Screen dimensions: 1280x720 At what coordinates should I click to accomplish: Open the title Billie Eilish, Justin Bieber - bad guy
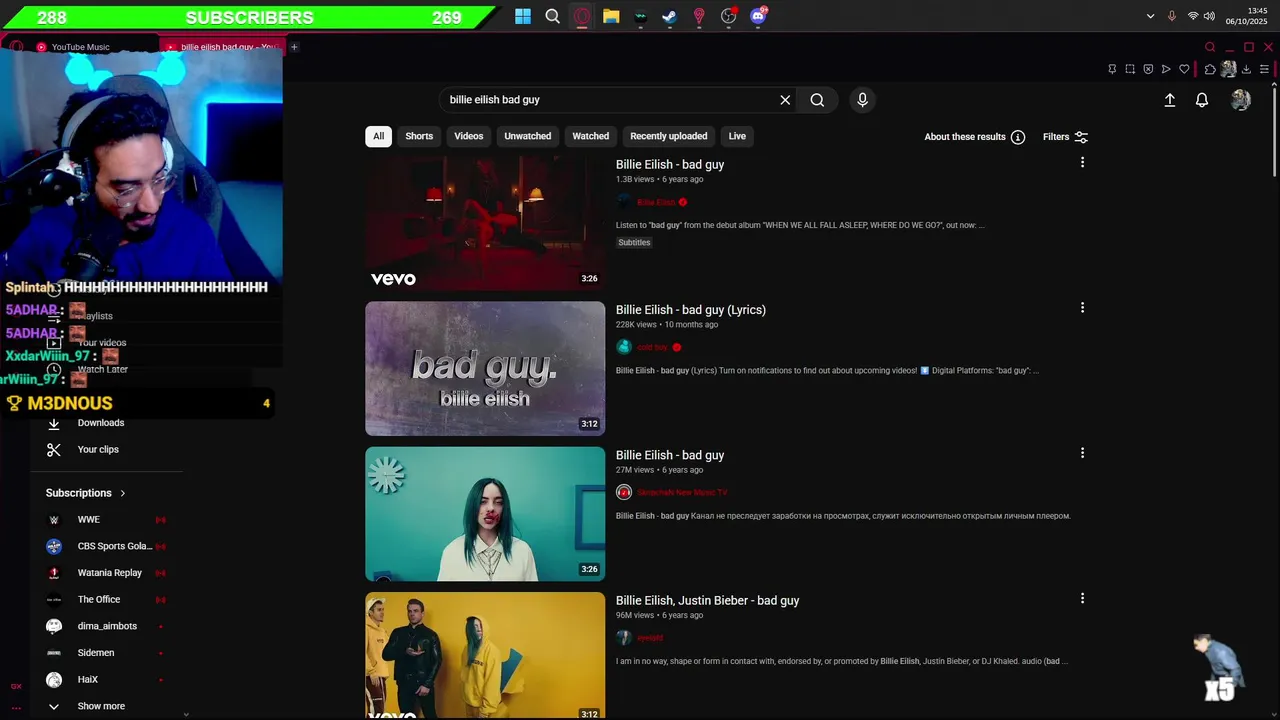(707, 600)
